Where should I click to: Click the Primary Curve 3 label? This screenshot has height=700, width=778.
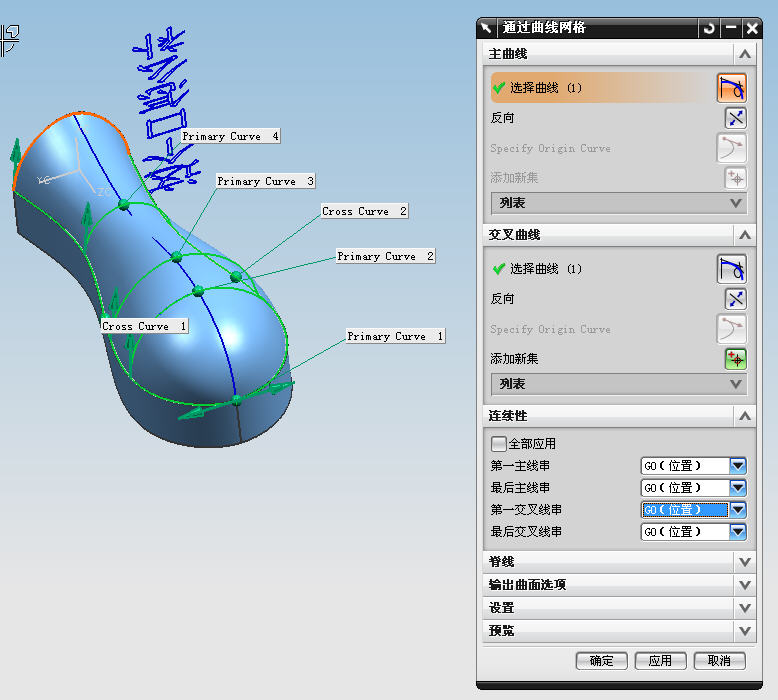point(266,181)
